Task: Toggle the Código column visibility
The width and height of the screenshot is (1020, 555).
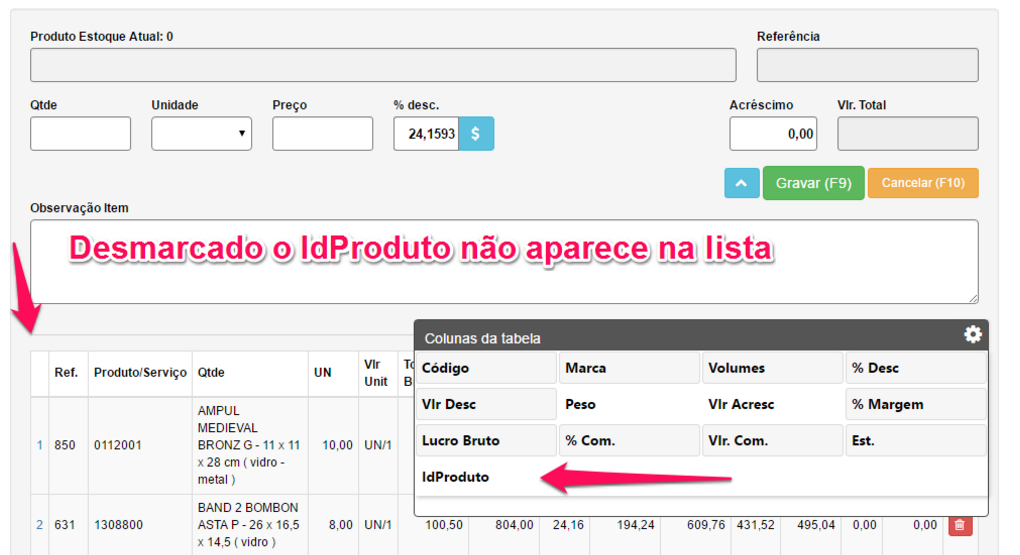Action: tap(486, 368)
